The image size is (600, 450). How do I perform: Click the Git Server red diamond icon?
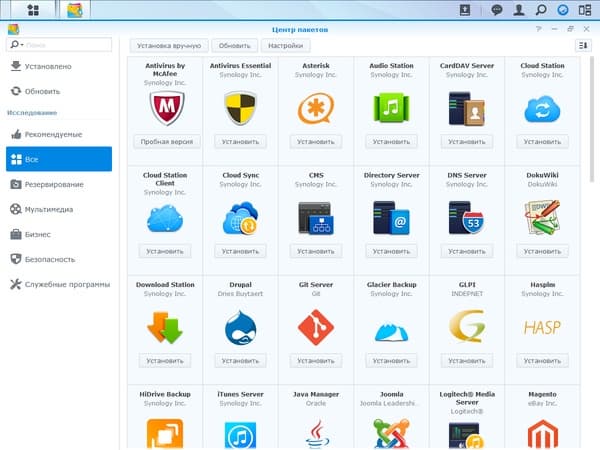coord(316,328)
